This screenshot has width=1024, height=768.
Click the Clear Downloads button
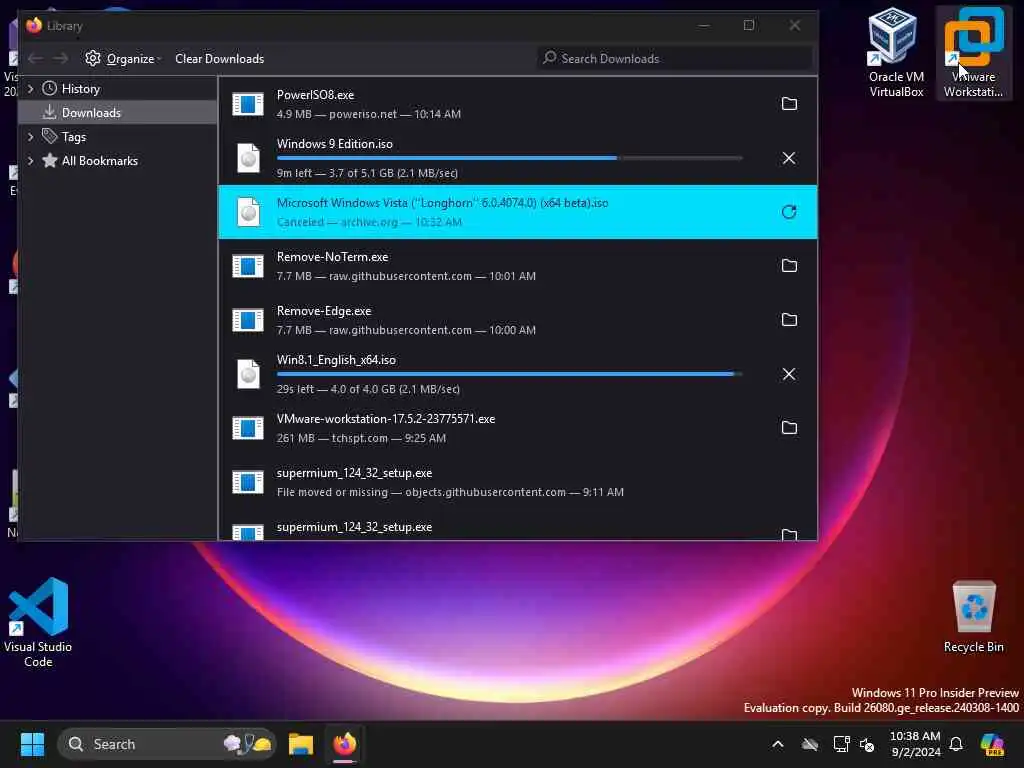coord(219,59)
